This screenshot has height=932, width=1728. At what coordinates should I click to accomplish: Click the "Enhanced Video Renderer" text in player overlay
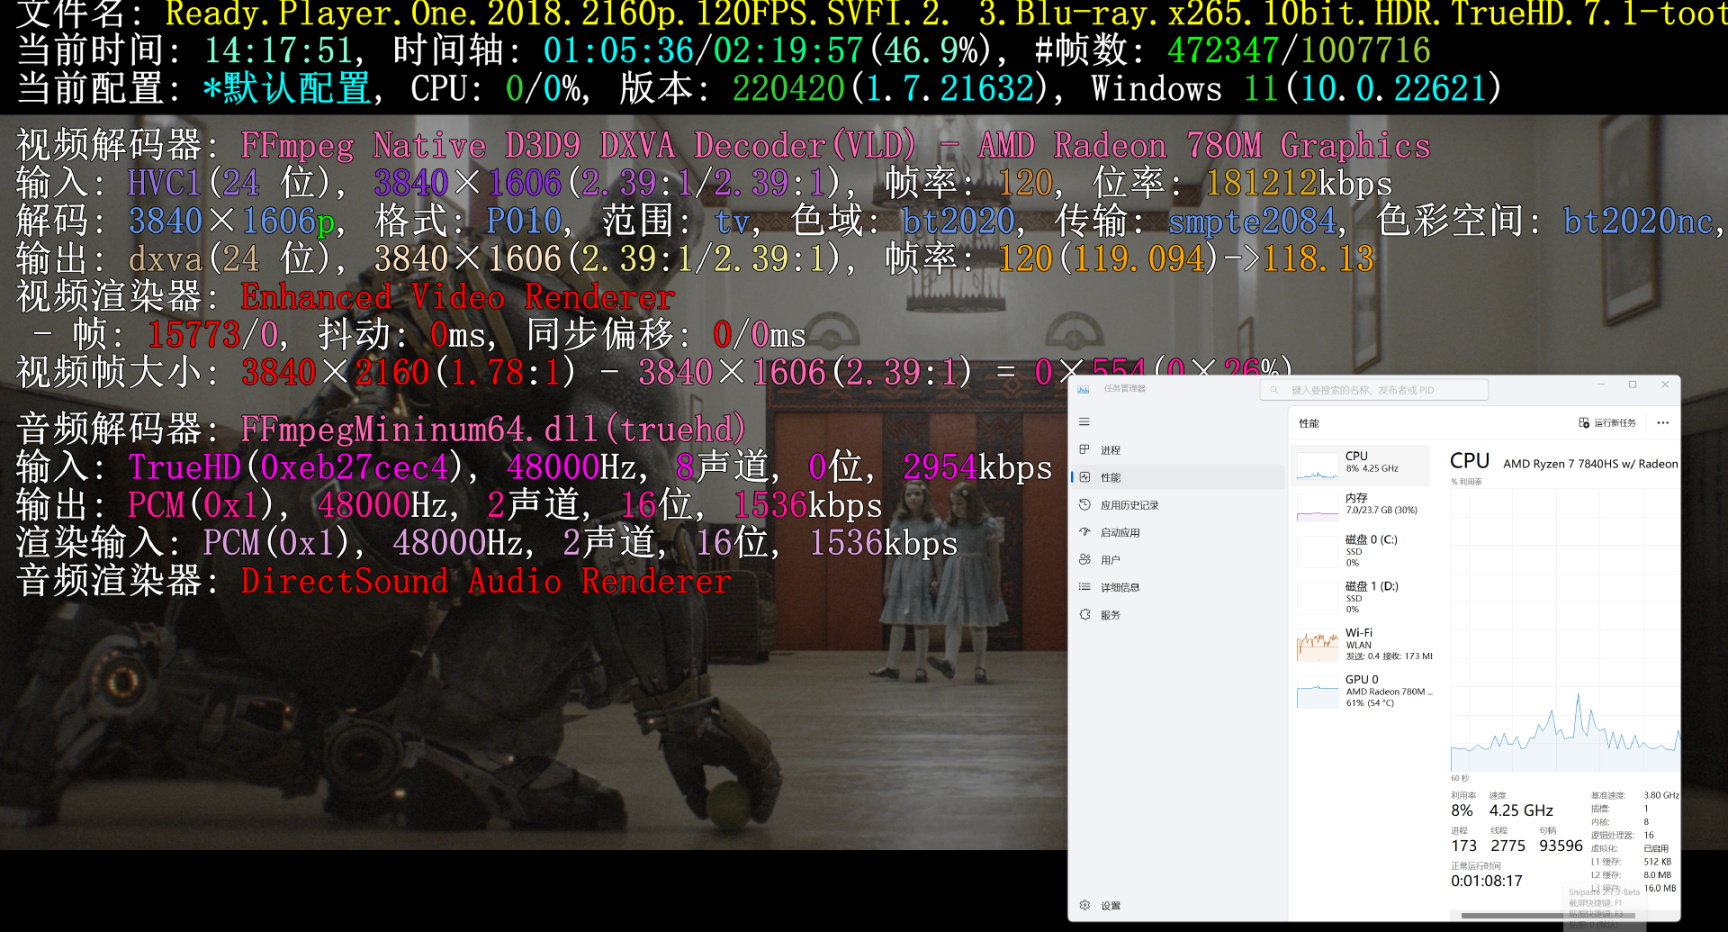pyautogui.click(x=458, y=297)
